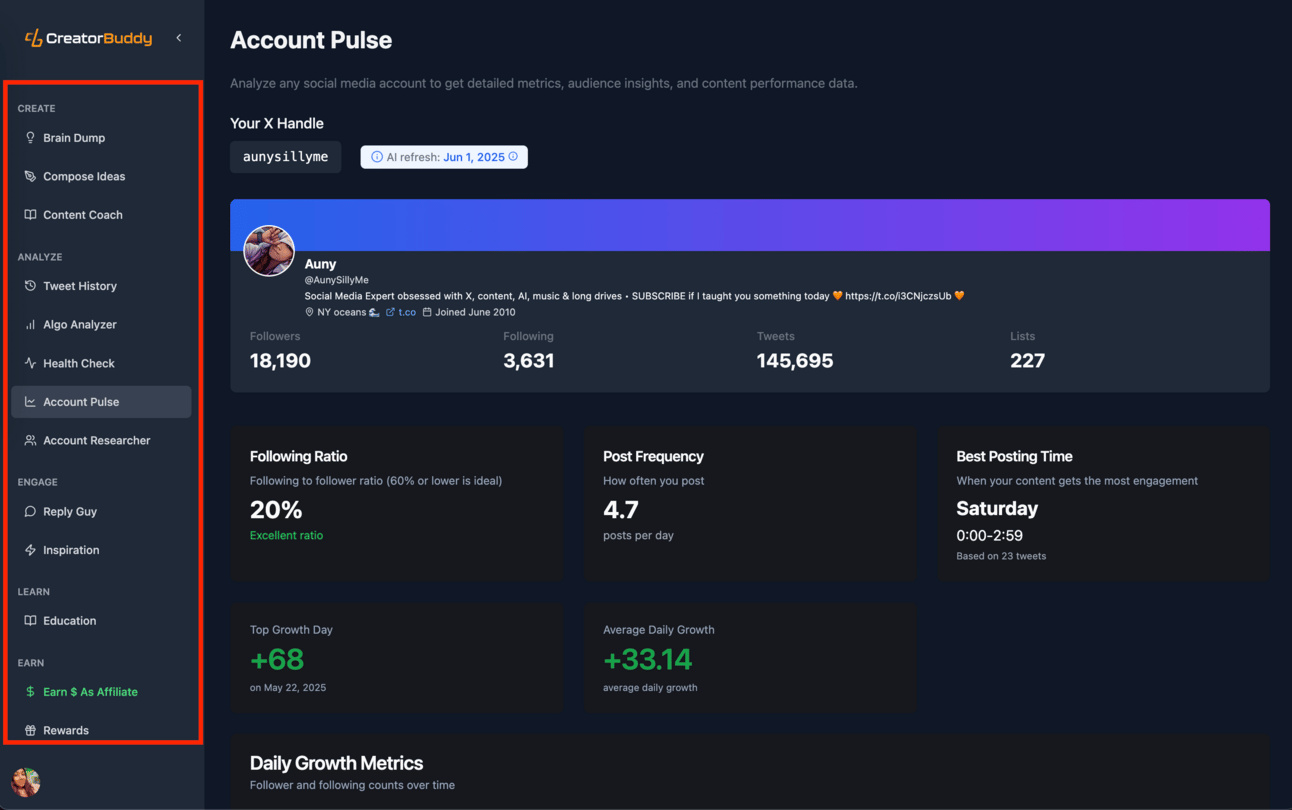
Task: Click the AI refresh date "Jun 1, 2025"
Action: [x=474, y=157]
